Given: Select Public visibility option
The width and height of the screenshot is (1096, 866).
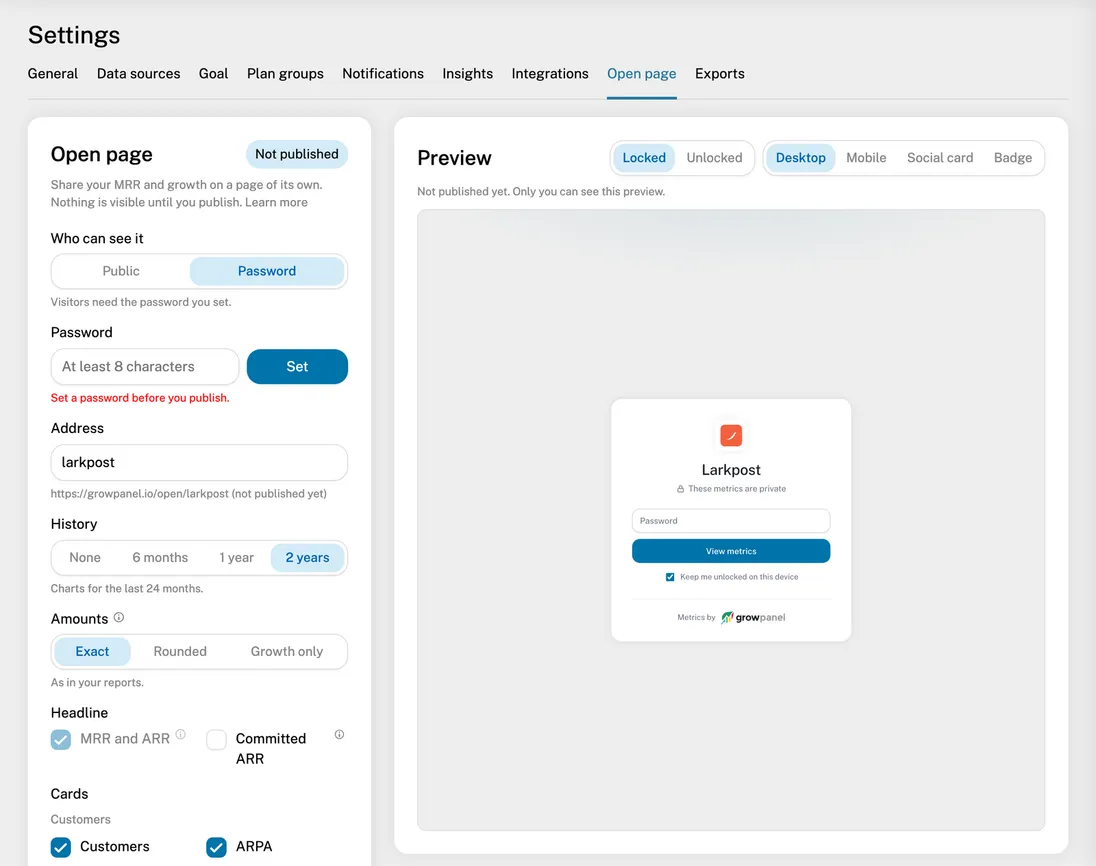Looking at the screenshot, I should tap(121, 271).
